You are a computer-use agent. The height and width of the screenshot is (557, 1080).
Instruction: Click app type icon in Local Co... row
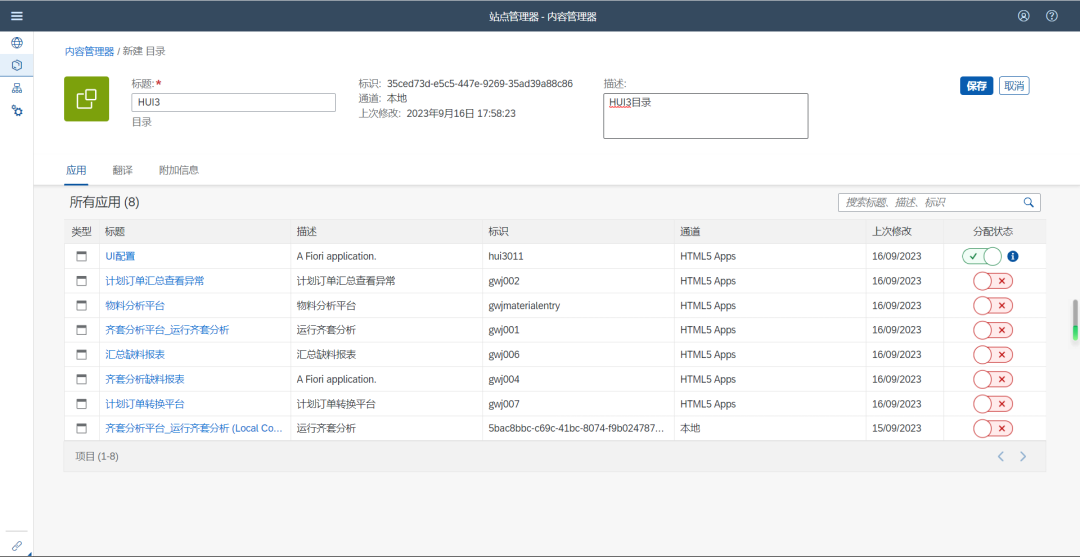(82, 428)
